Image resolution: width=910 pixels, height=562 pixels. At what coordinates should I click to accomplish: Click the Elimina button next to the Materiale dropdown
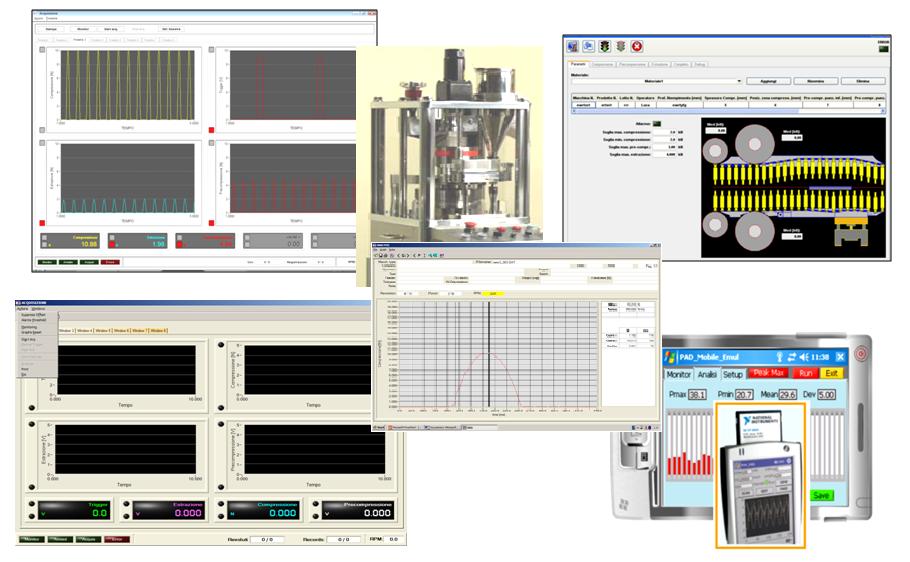[x=863, y=81]
